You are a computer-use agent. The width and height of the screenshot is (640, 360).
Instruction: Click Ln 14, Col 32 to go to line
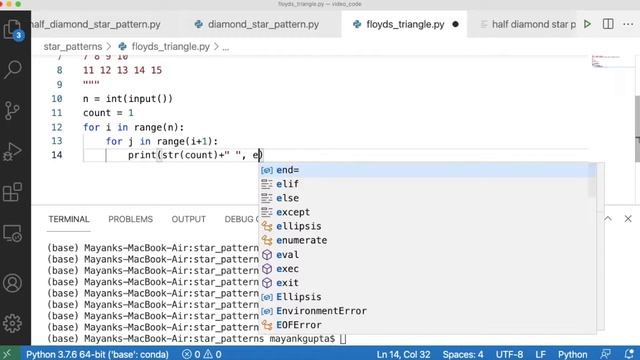pyautogui.click(x=403, y=354)
